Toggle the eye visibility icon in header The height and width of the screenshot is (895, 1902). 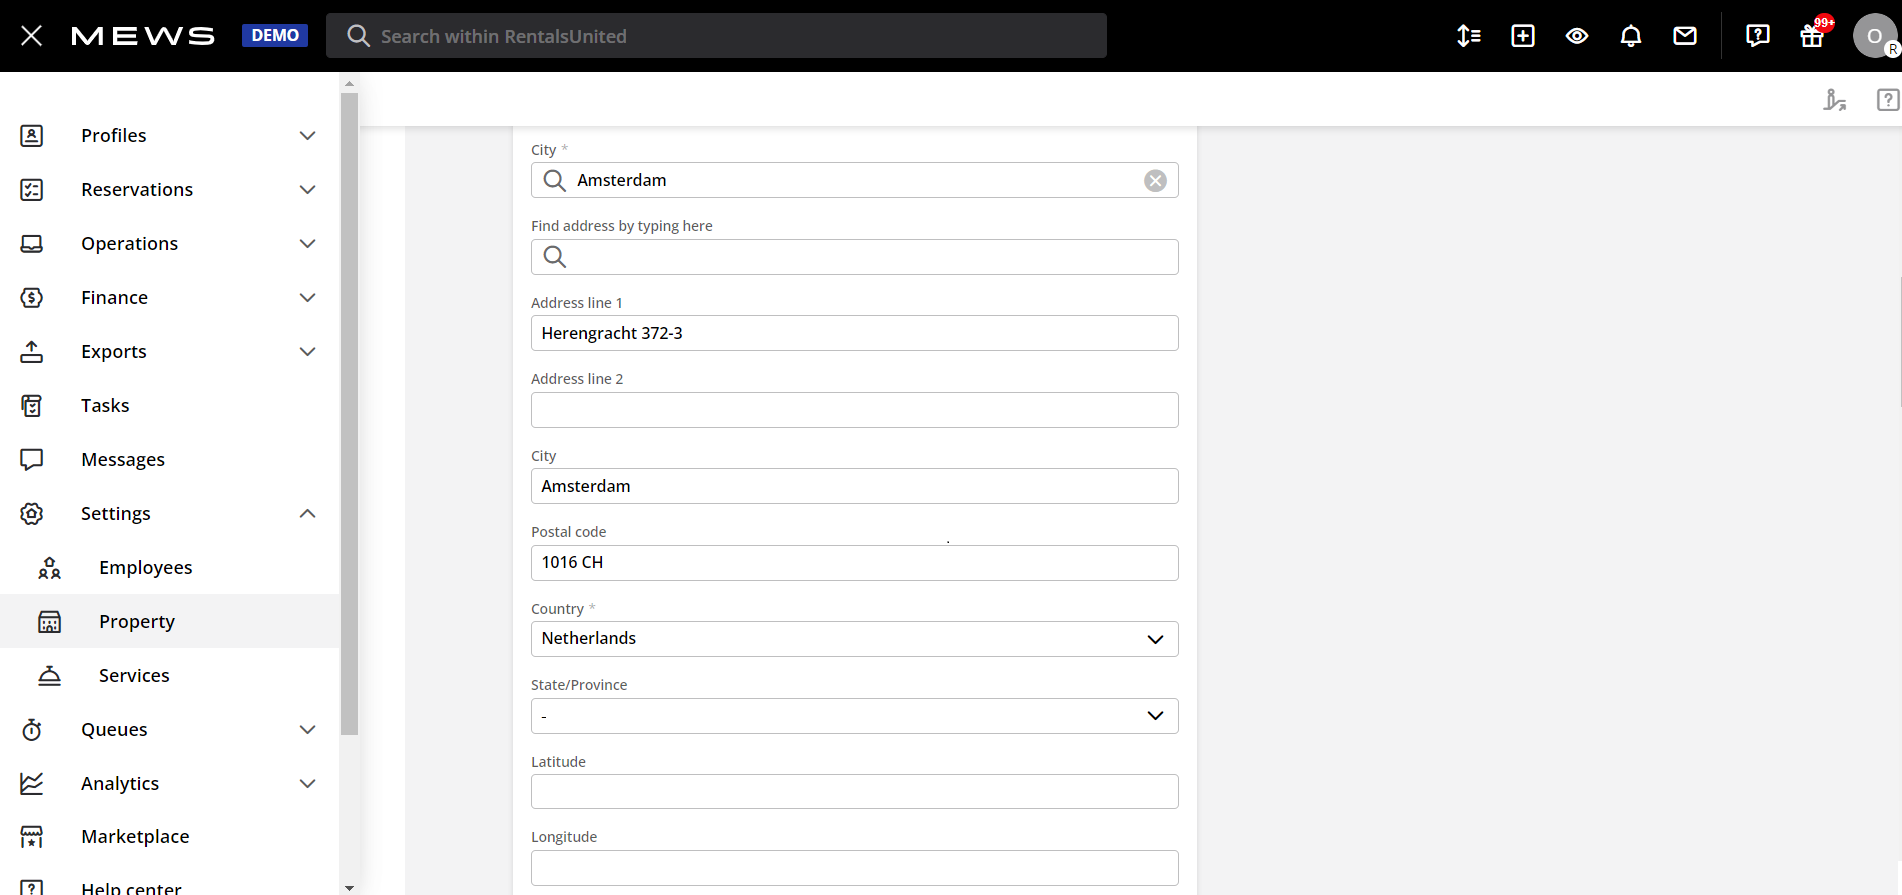coord(1577,36)
